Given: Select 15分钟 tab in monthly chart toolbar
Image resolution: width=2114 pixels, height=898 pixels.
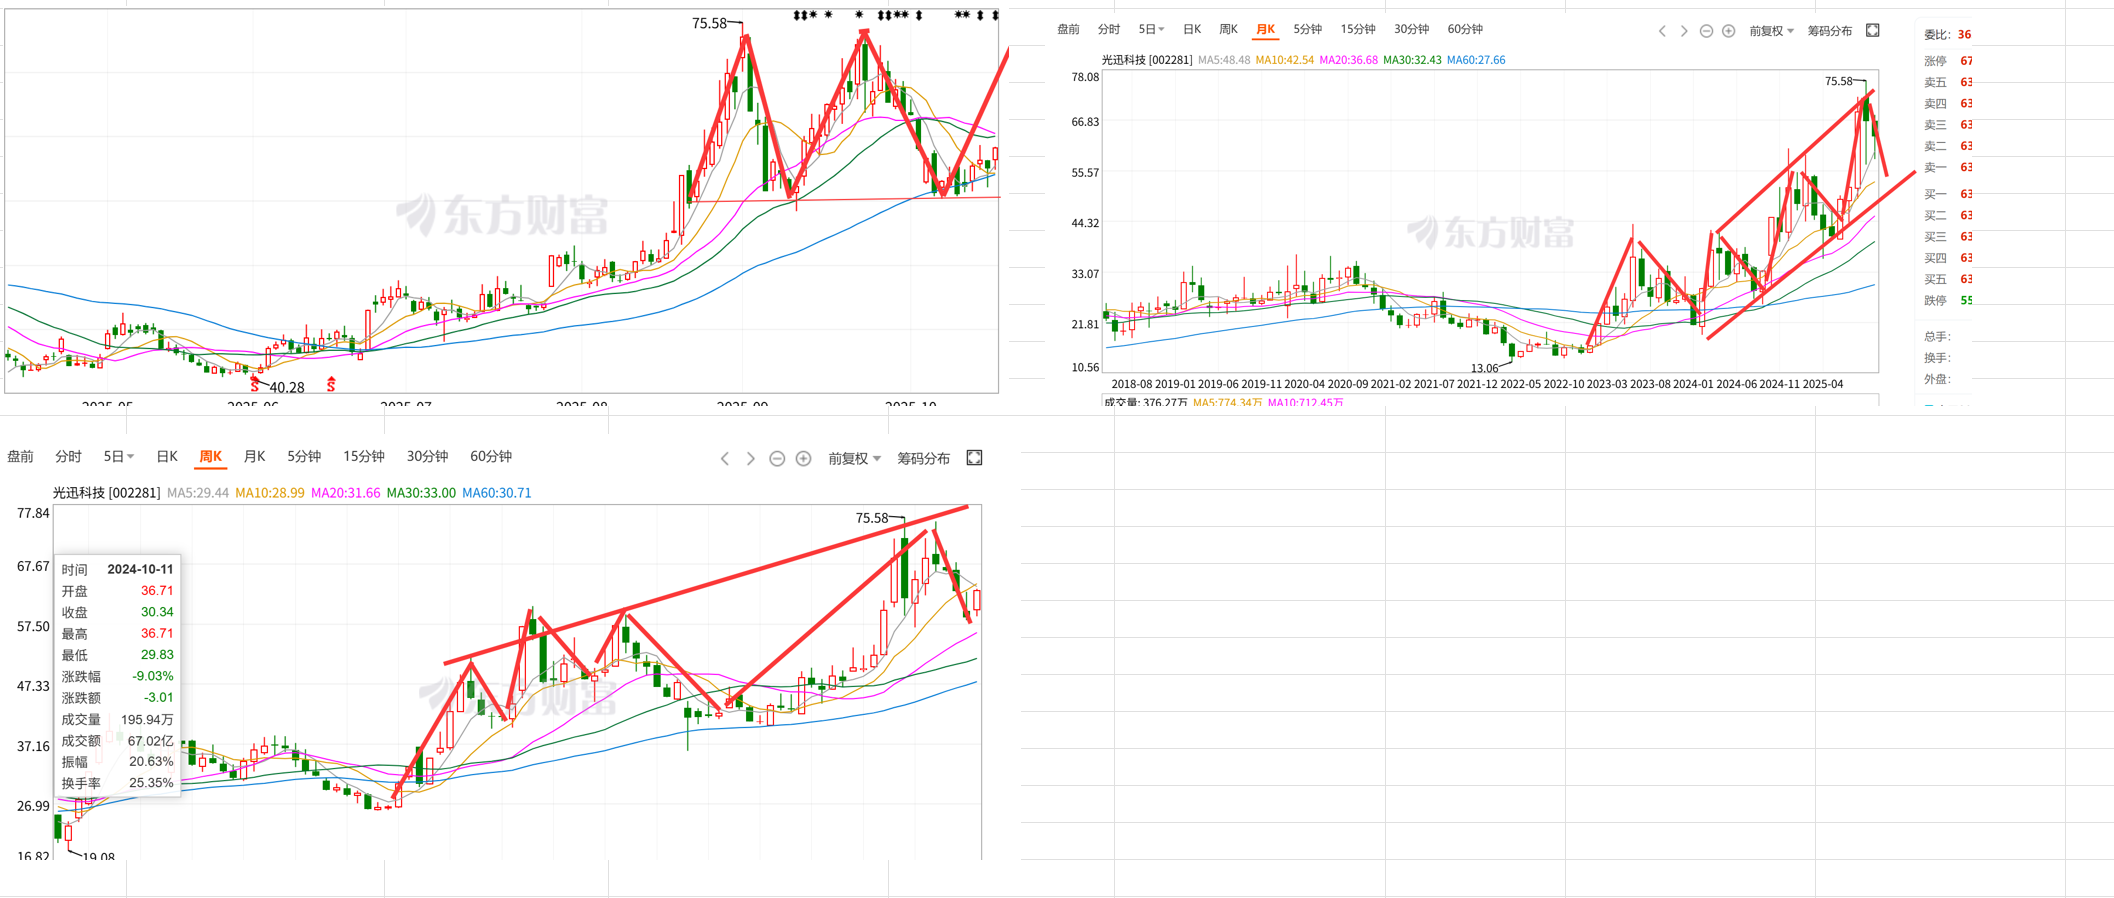Looking at the screenshot, I should click(1358, 30).
